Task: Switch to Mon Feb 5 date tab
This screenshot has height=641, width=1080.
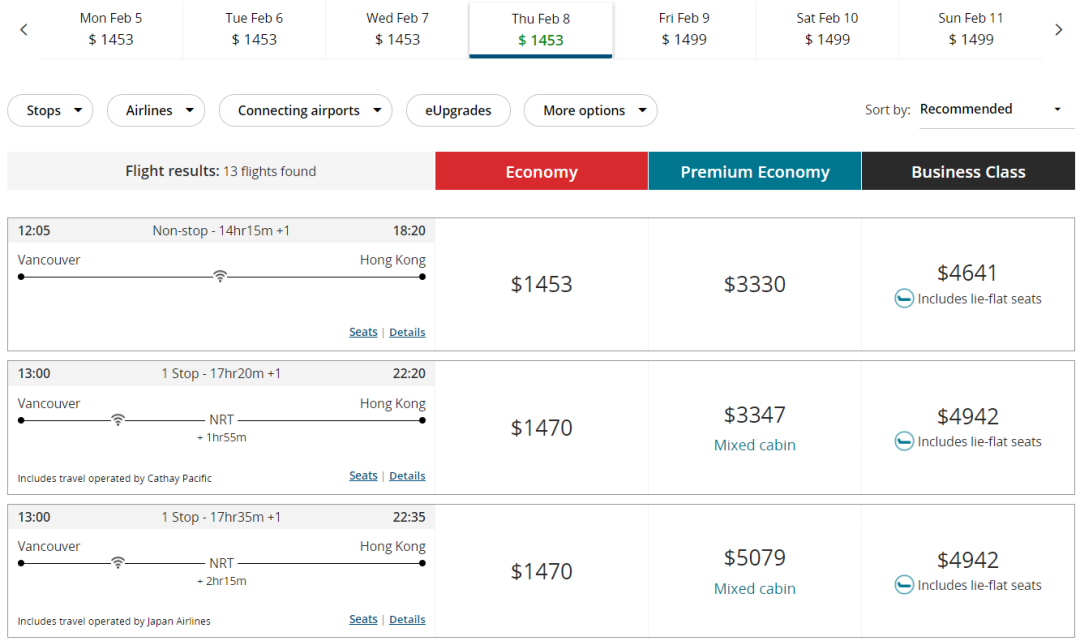Action: (x=111, y=29)
